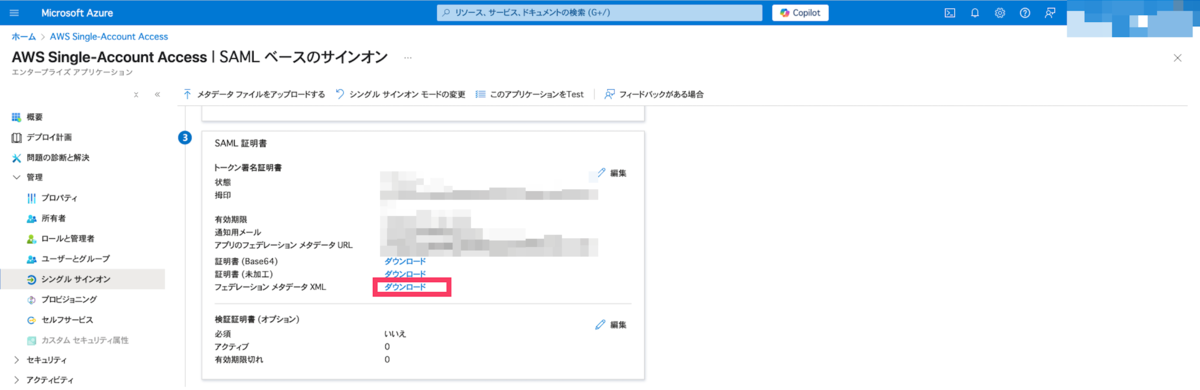The width and height of the screenshot is (1200, 390).
Task: Click シングル サインオン モードの変更
Action: 401,94
